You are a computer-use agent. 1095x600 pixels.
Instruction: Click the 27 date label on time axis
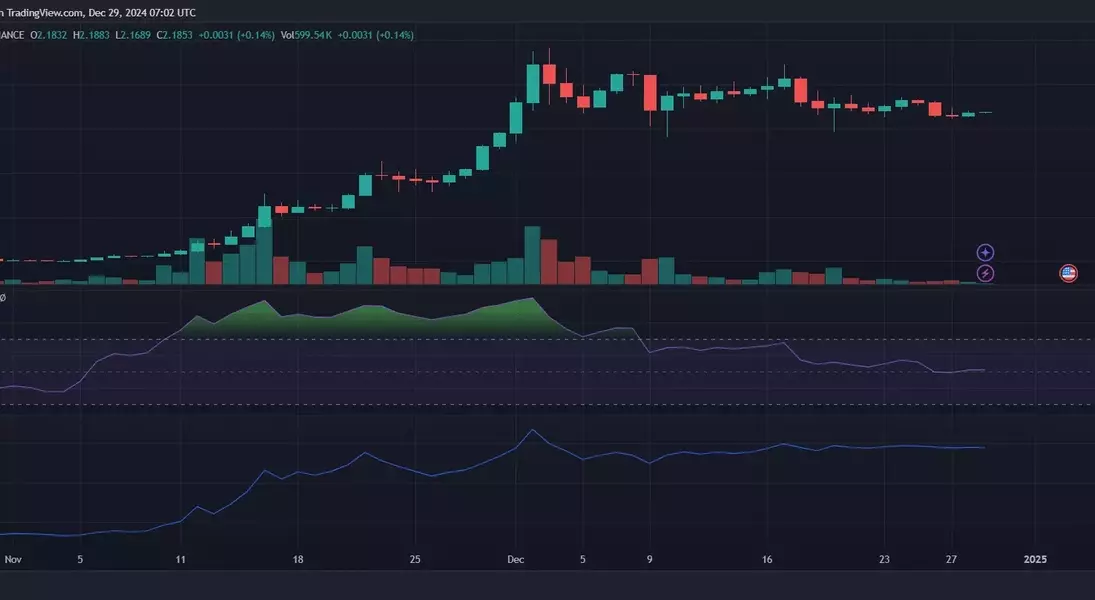click(x=951, y=559)
